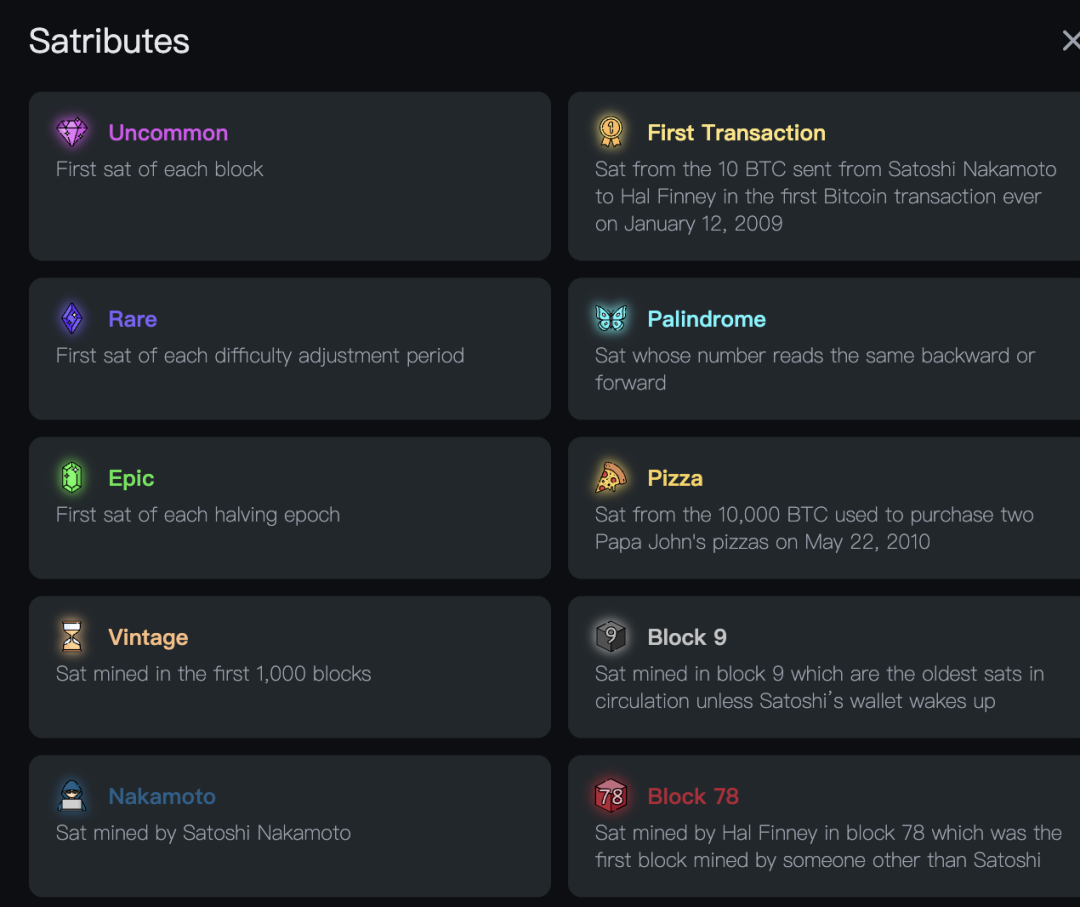Select the Rare satribute title
Viewport: 1080px width, 907px height.
pyautogui.click(x=132, y=319)
